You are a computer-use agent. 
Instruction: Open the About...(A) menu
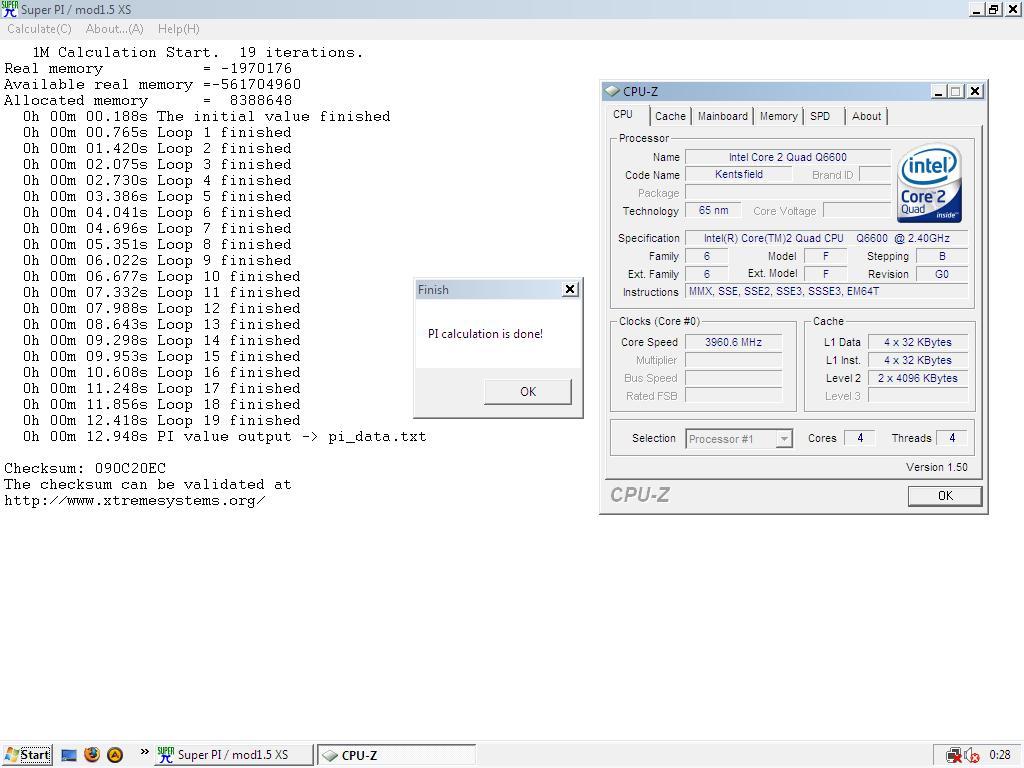[x=114, y=29]
